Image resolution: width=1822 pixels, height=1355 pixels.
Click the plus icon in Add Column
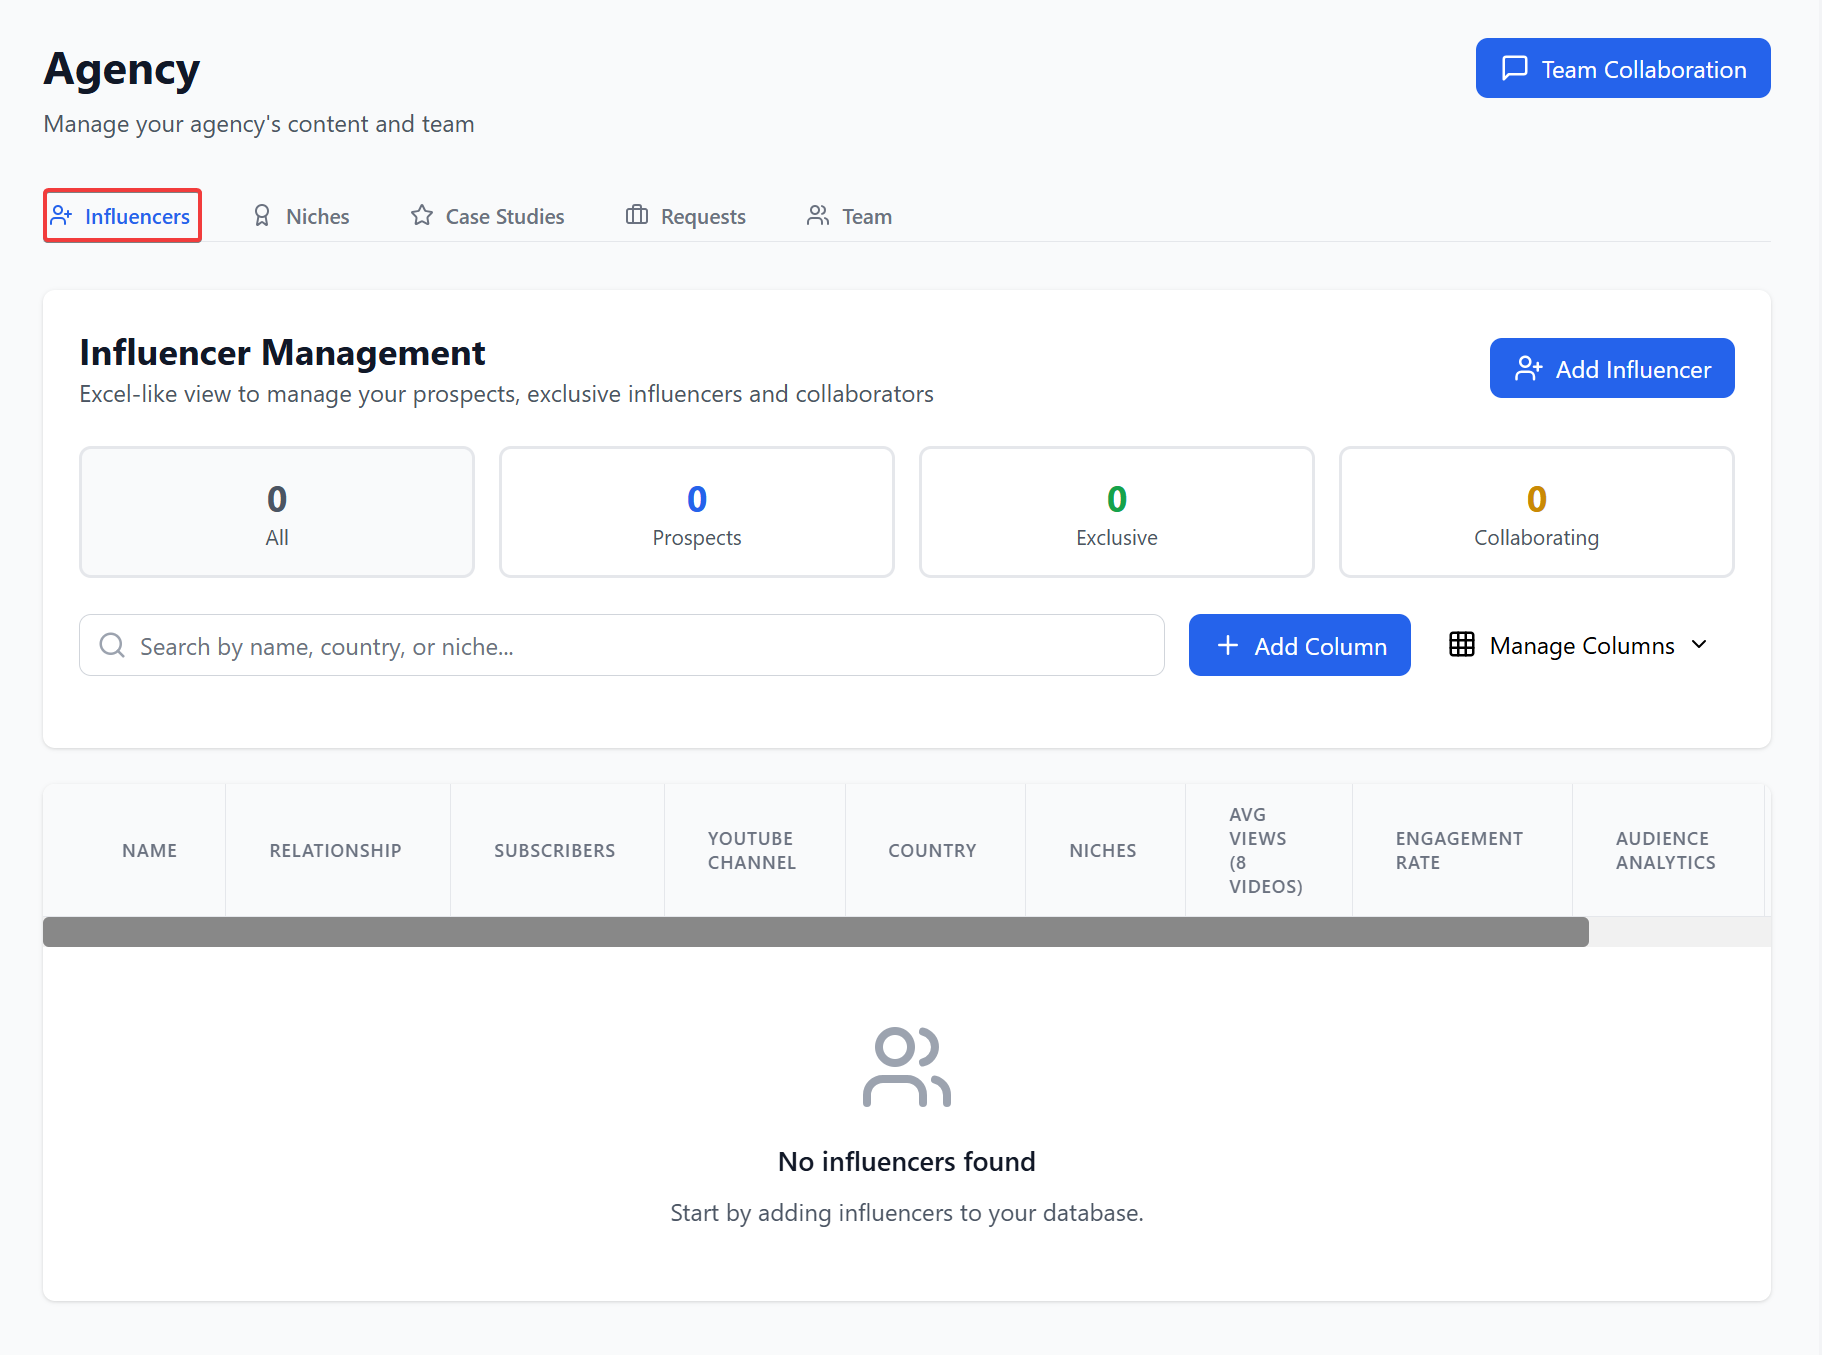pyautogui.click(x=1228, y=645)
